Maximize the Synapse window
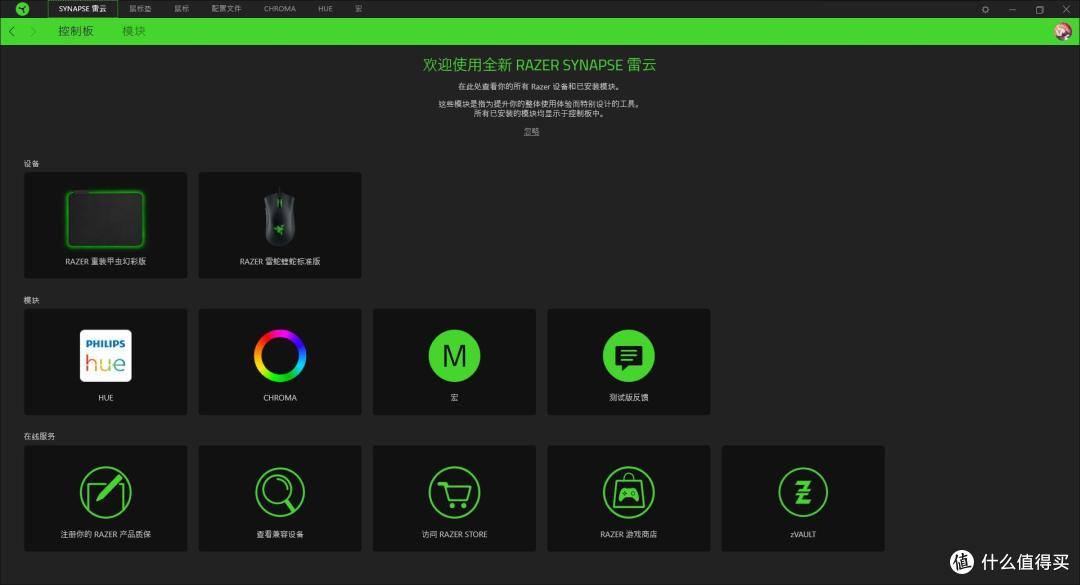This screenshot has width=1080, height=585. [x=1039, y=10]
